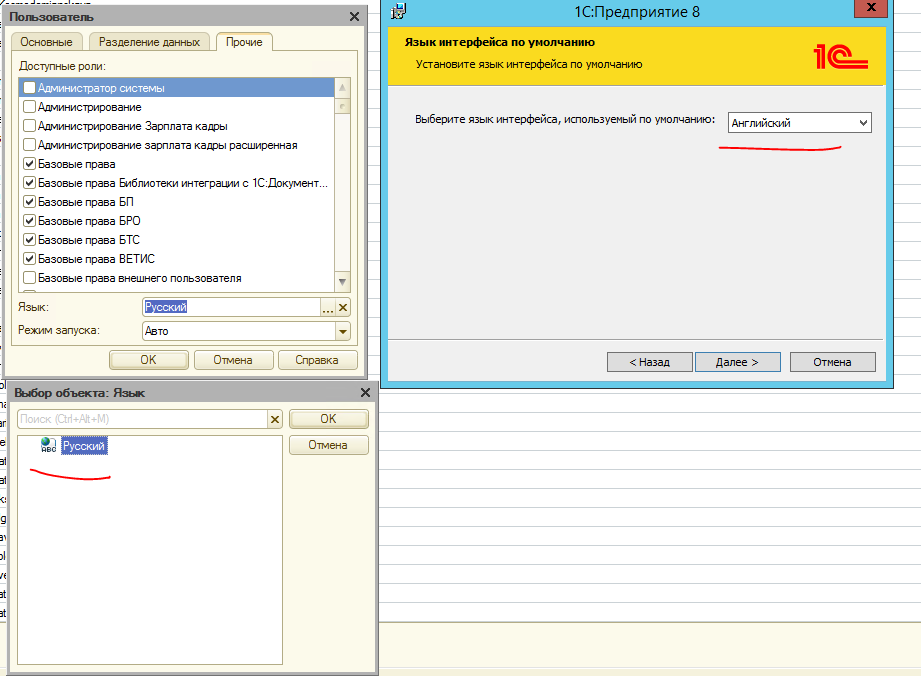Click the Режим запуска field showing Авто
Viewport: 921px width, 676px height.
(x=238, y=331)
